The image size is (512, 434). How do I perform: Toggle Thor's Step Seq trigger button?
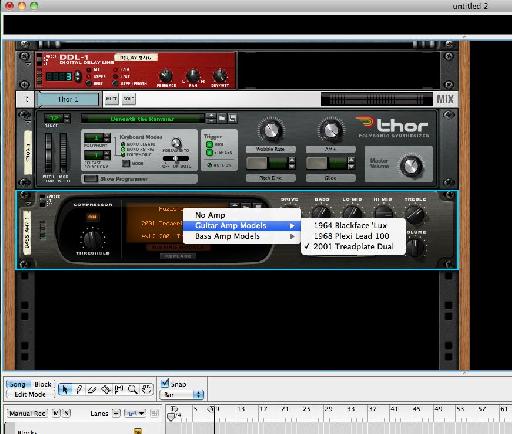point(210,153)
